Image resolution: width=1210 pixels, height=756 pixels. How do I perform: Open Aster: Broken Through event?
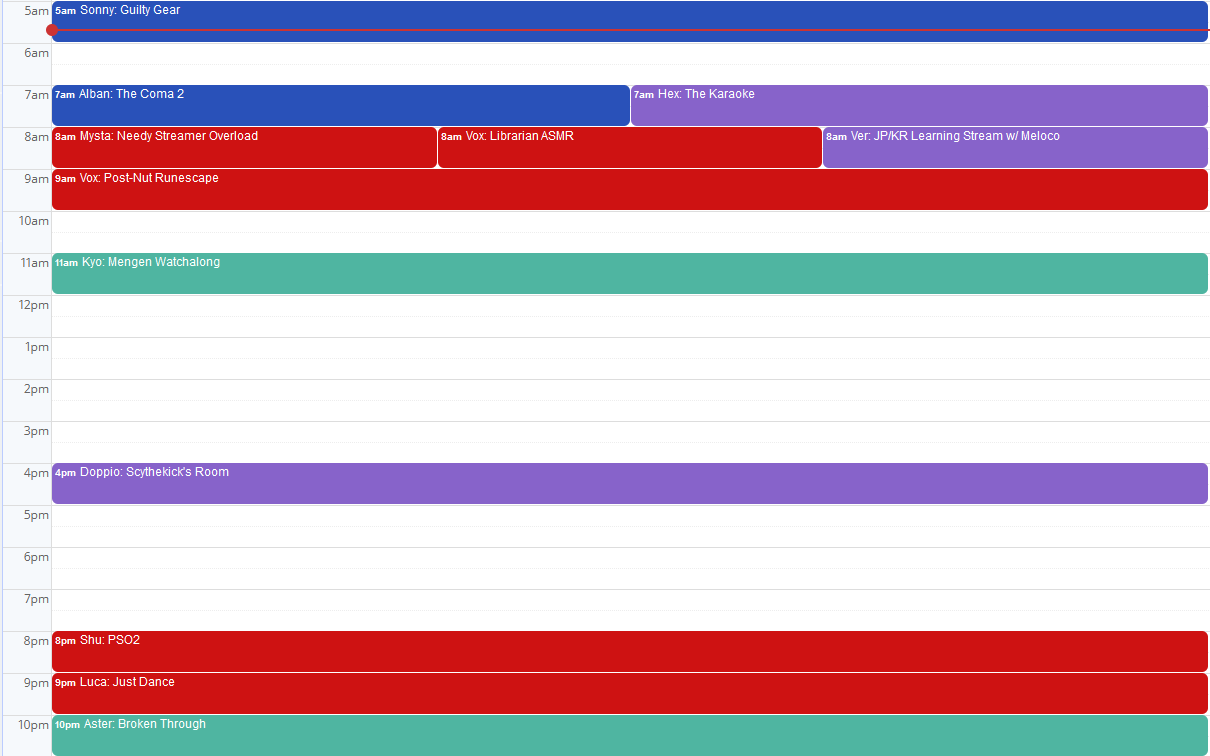[x=630, y=735]
